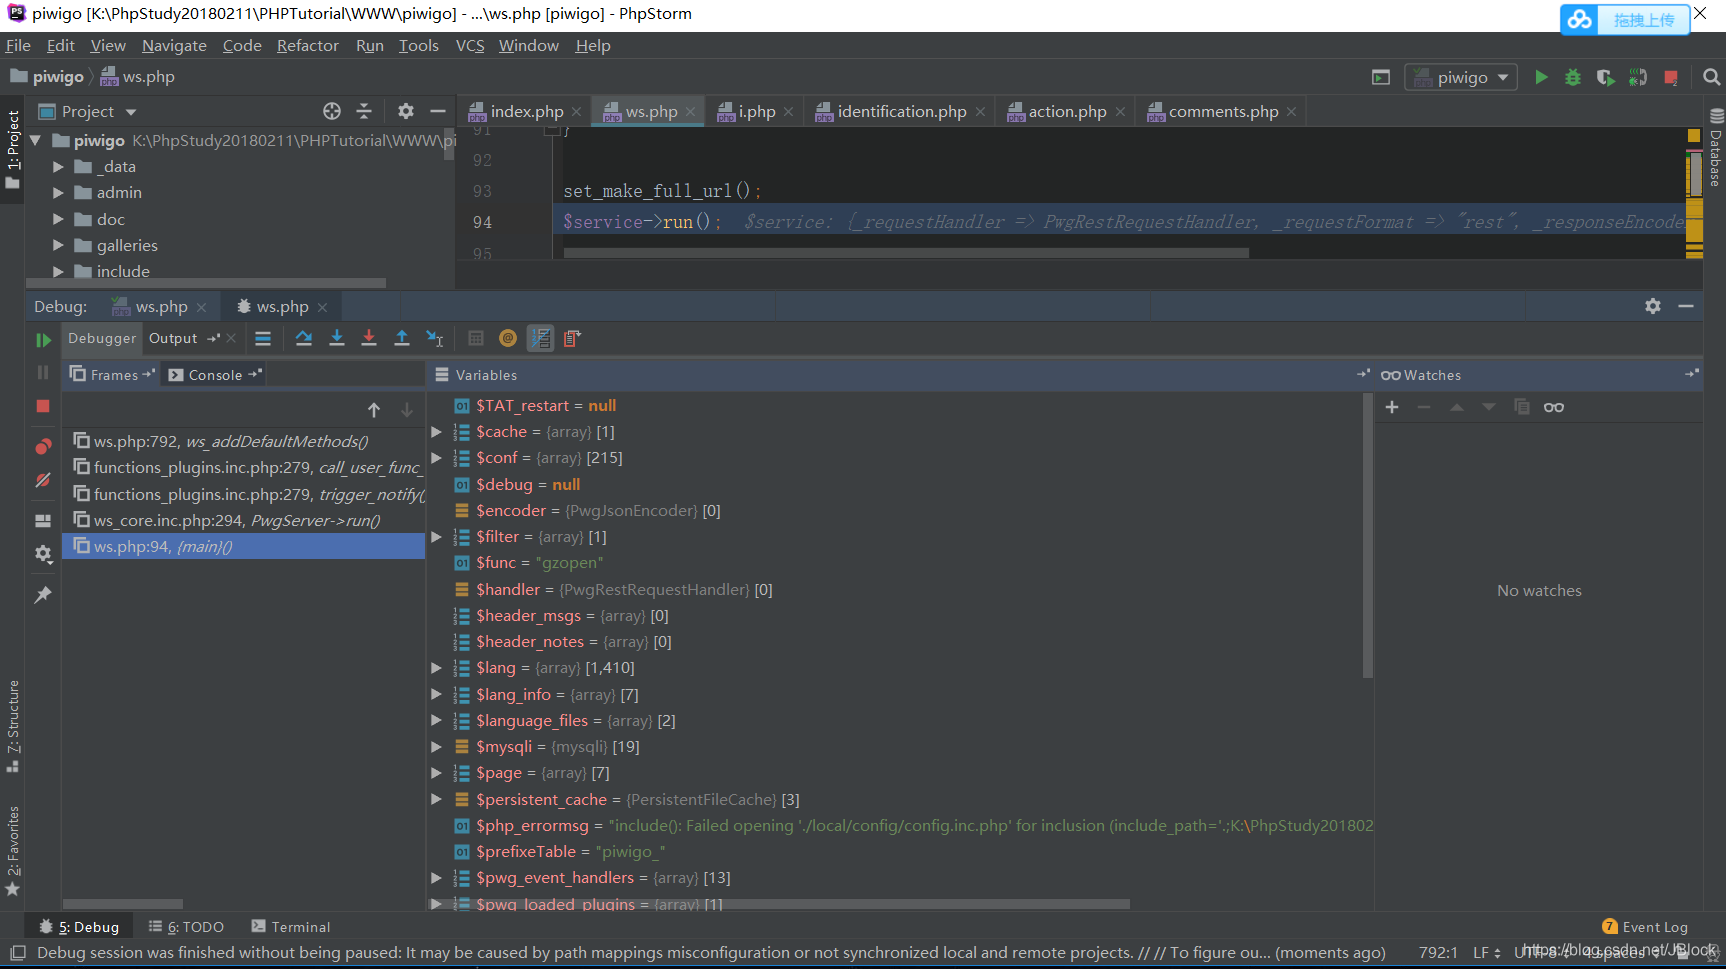Select previous frame up arrow

point(374,409)
